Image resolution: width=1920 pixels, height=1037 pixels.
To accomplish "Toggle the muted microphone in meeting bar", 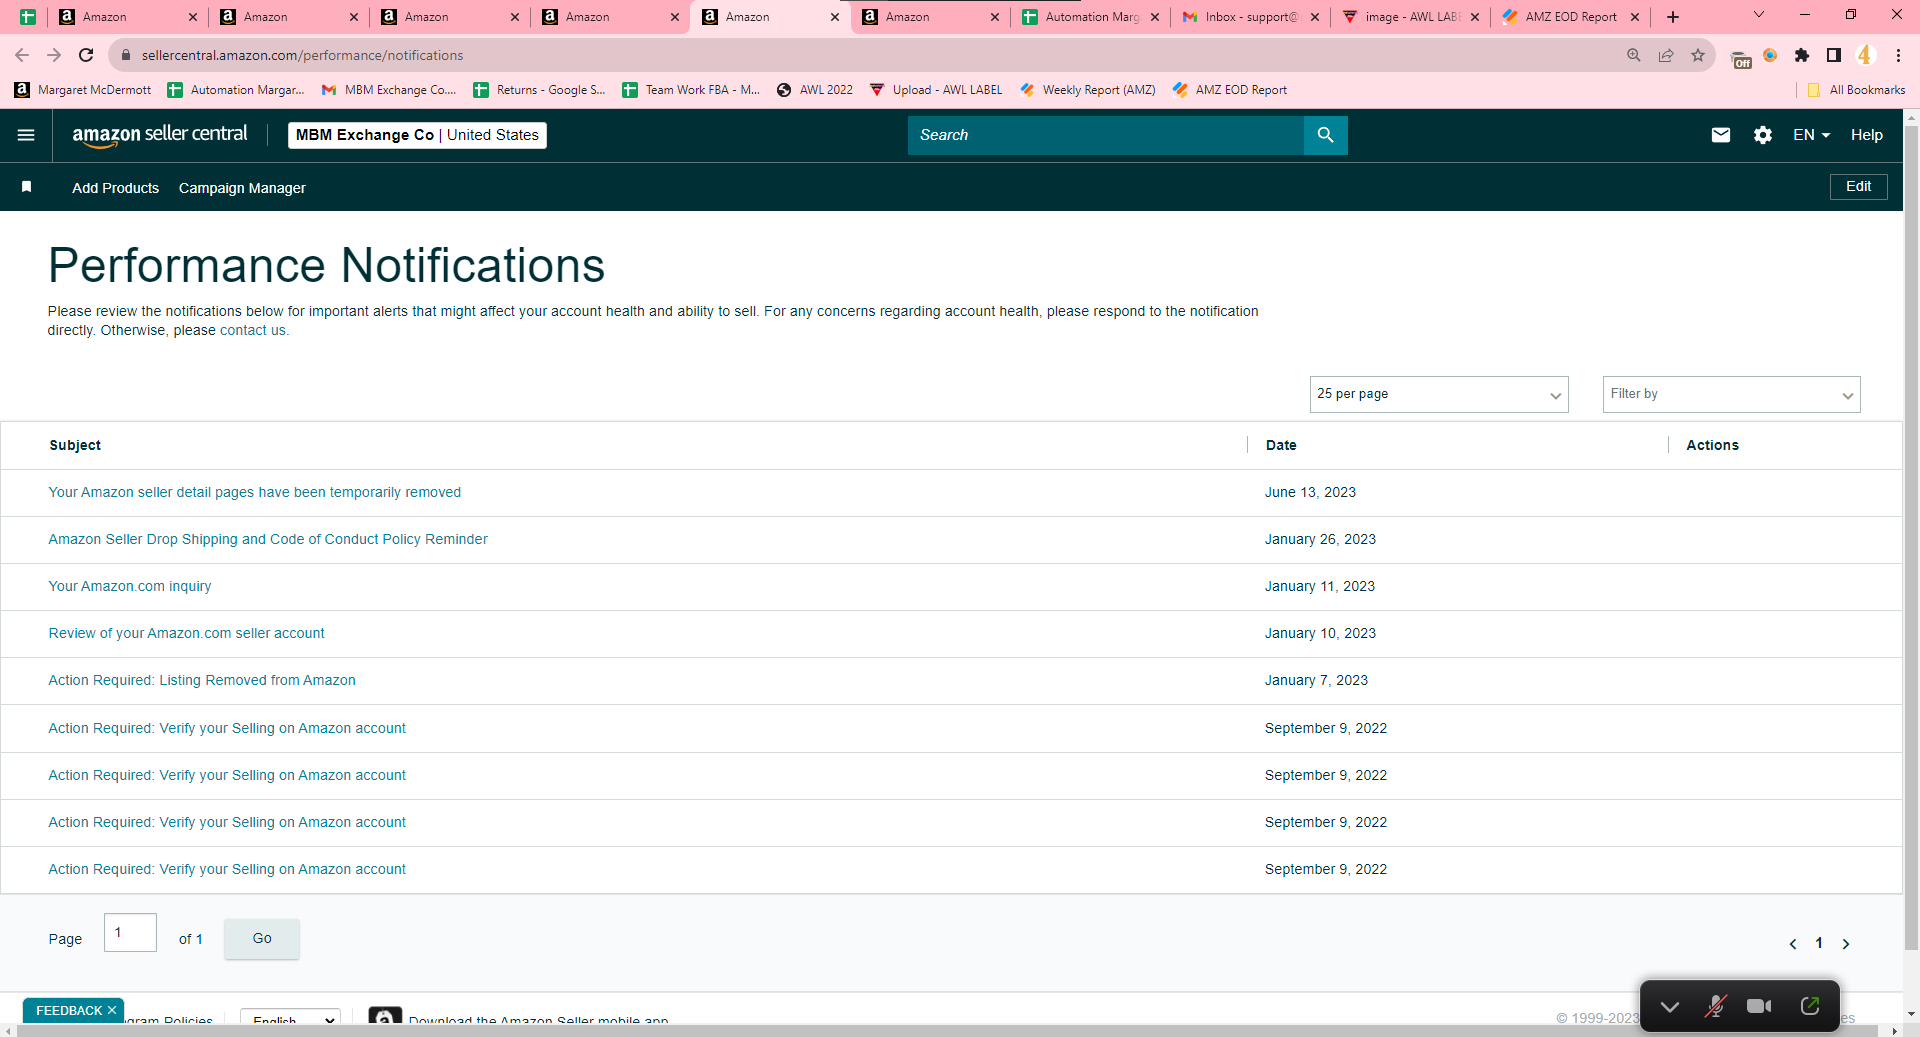I will click(x=1715, y=1006).
